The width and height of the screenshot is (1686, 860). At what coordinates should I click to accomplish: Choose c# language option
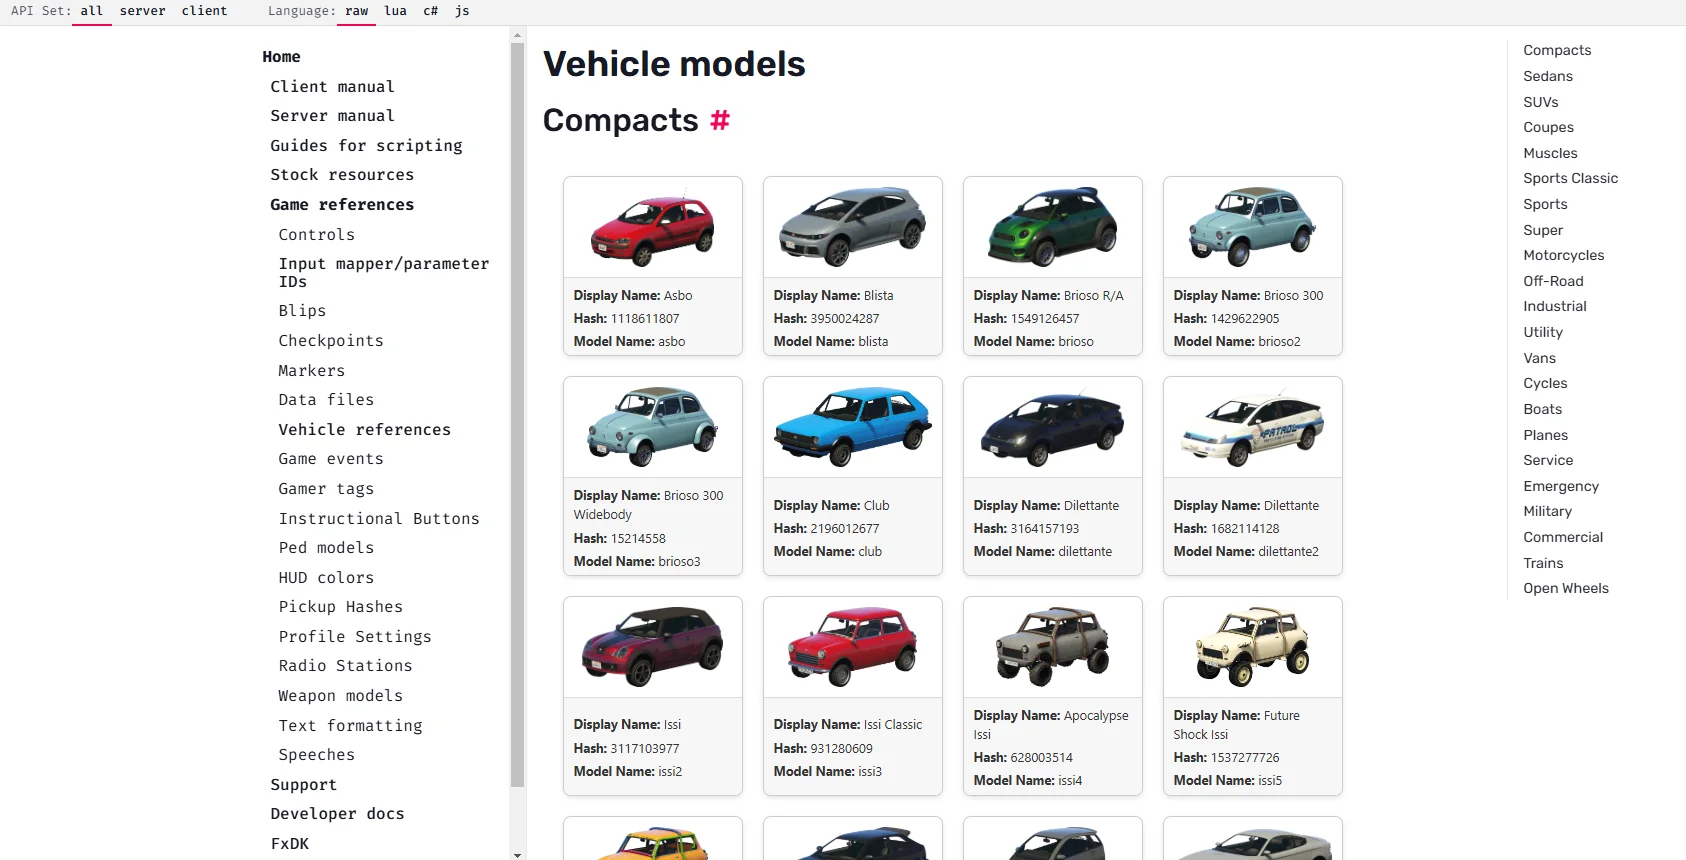click(x=430, y=11)
